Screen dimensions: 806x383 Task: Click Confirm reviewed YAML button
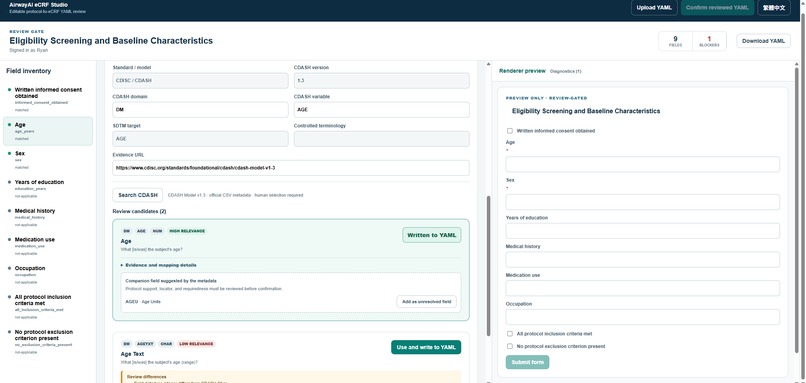tap(717, 8)
